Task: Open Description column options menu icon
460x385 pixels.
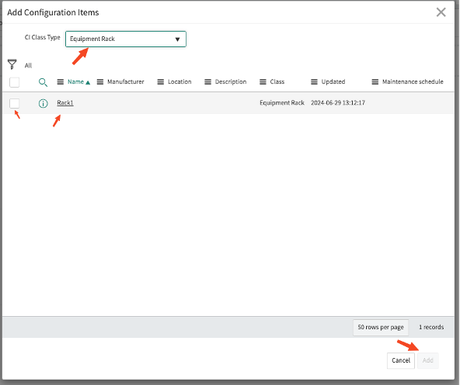Action: click(x=208, y=82)
